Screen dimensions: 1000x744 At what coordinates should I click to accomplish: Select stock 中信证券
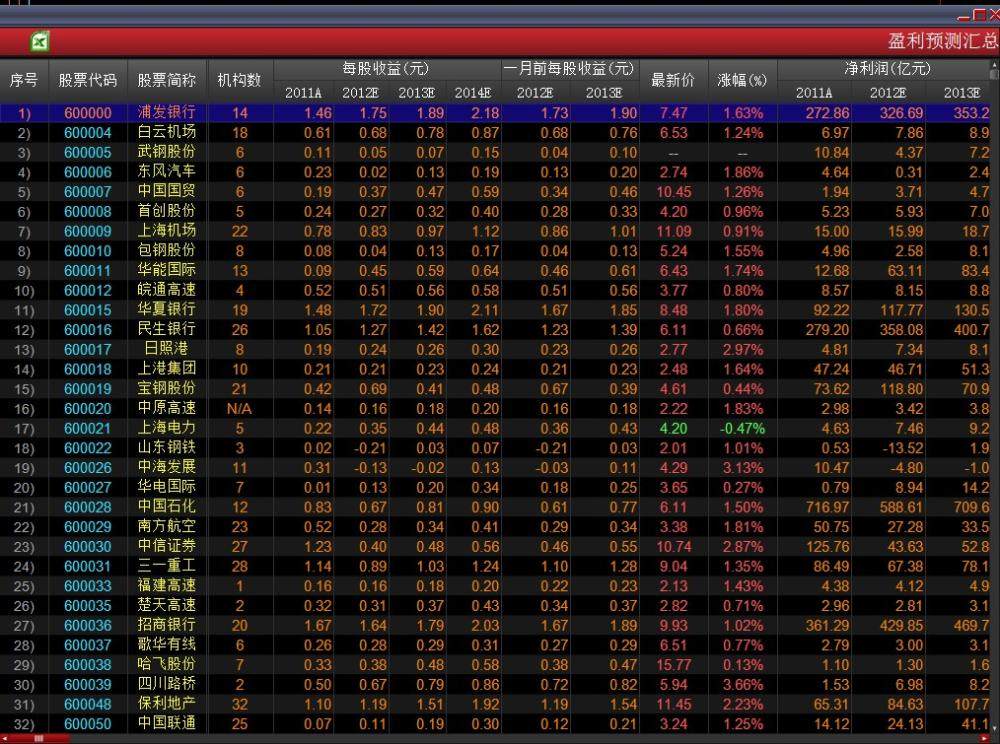[x=166, y=547]
